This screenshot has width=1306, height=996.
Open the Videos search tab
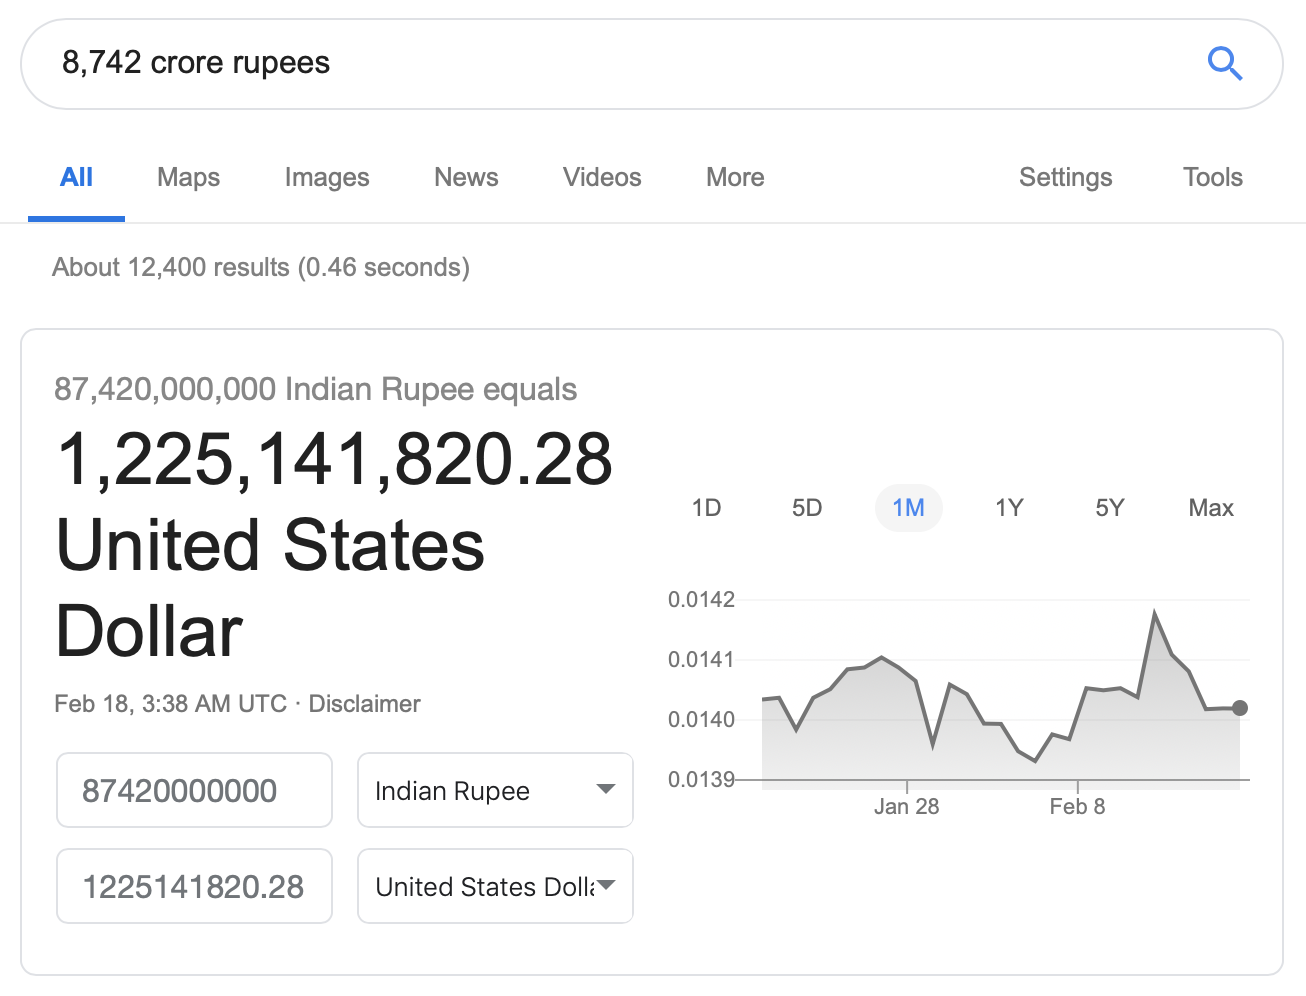601,177
